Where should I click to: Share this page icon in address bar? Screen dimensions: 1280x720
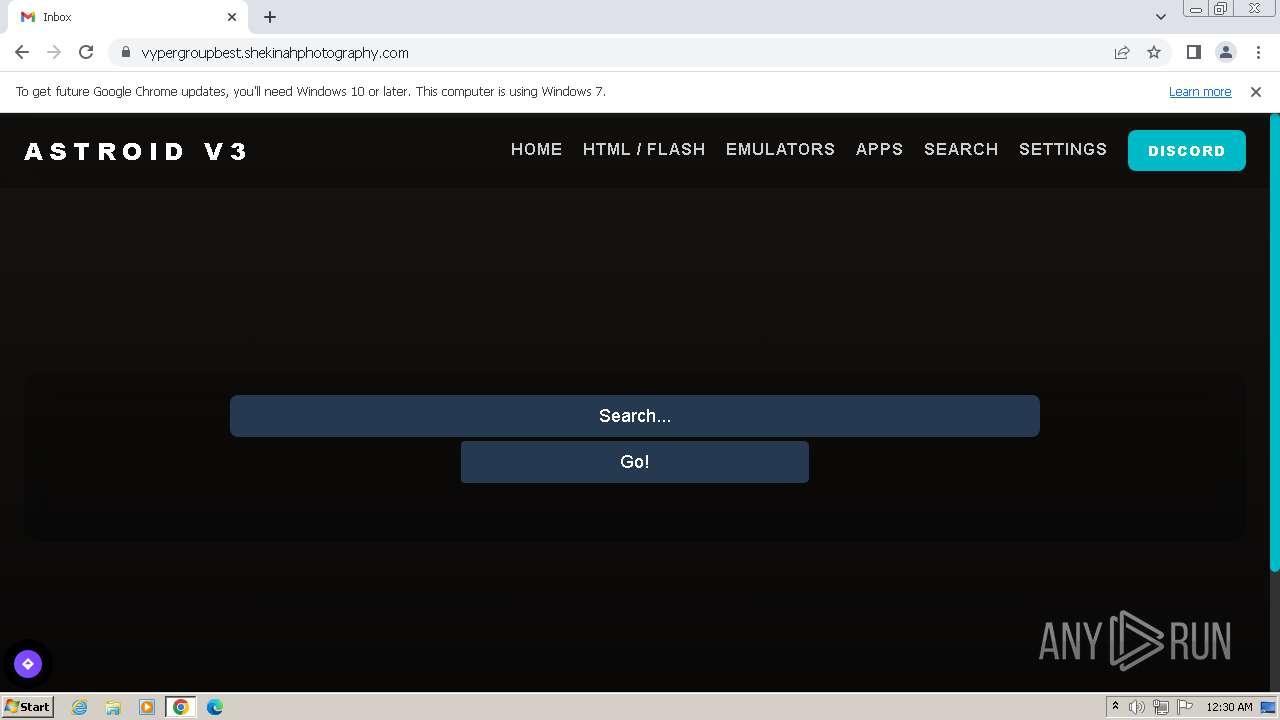[1122, 53]
